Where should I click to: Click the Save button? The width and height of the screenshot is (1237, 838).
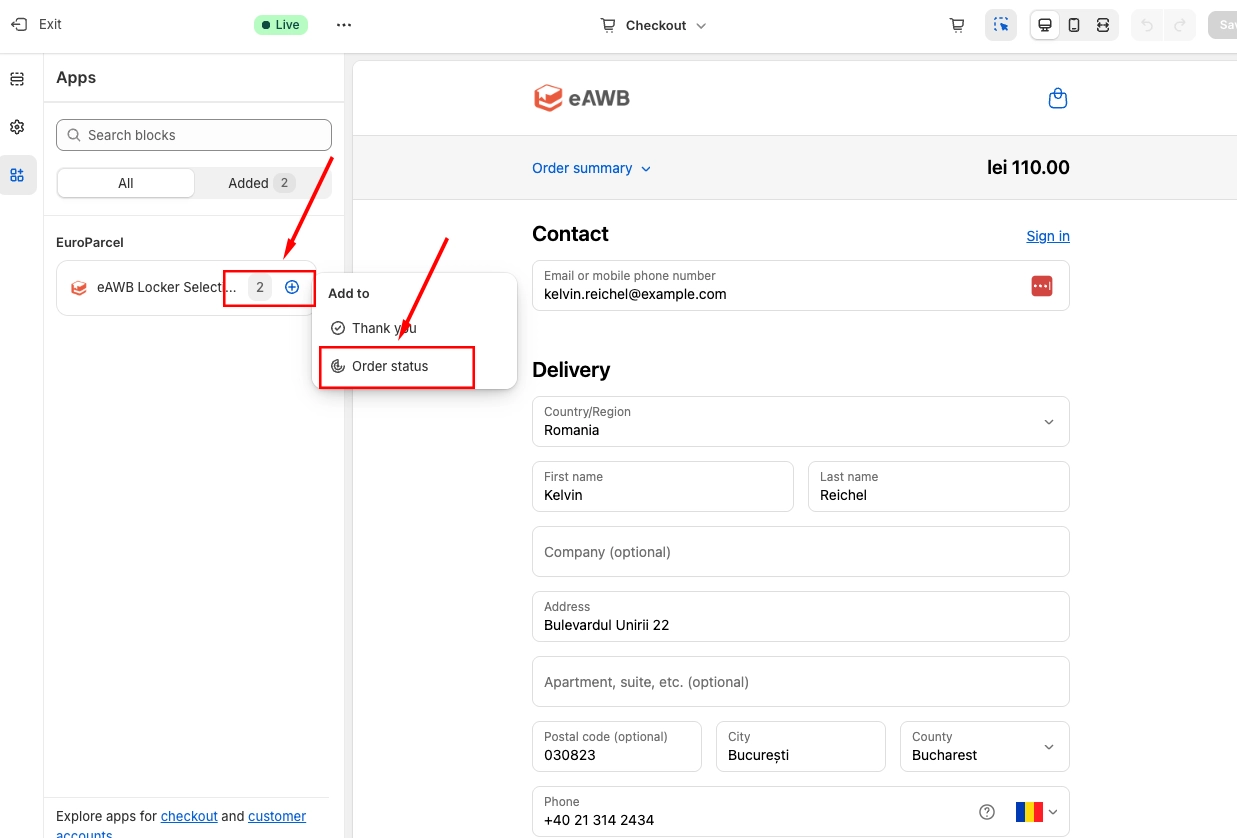pos(1222,25)
